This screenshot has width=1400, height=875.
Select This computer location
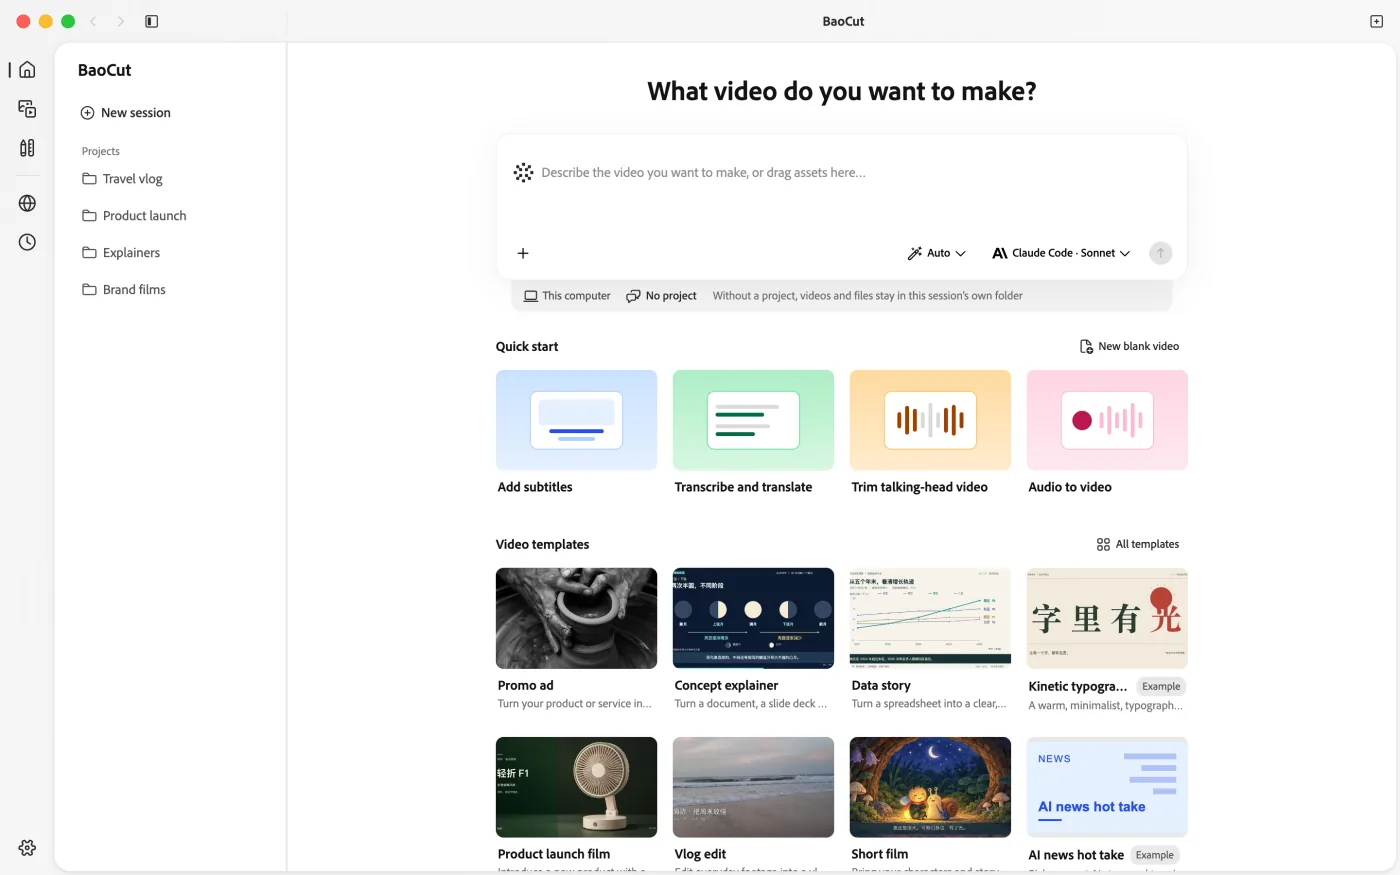click(567, 296)
